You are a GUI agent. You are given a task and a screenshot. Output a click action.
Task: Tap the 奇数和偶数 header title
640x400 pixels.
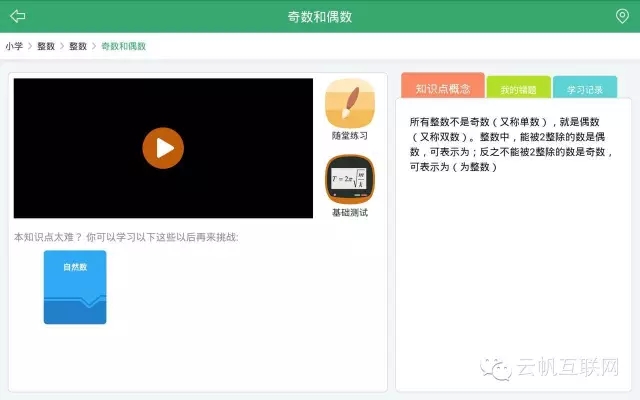[x=320, y=16]
